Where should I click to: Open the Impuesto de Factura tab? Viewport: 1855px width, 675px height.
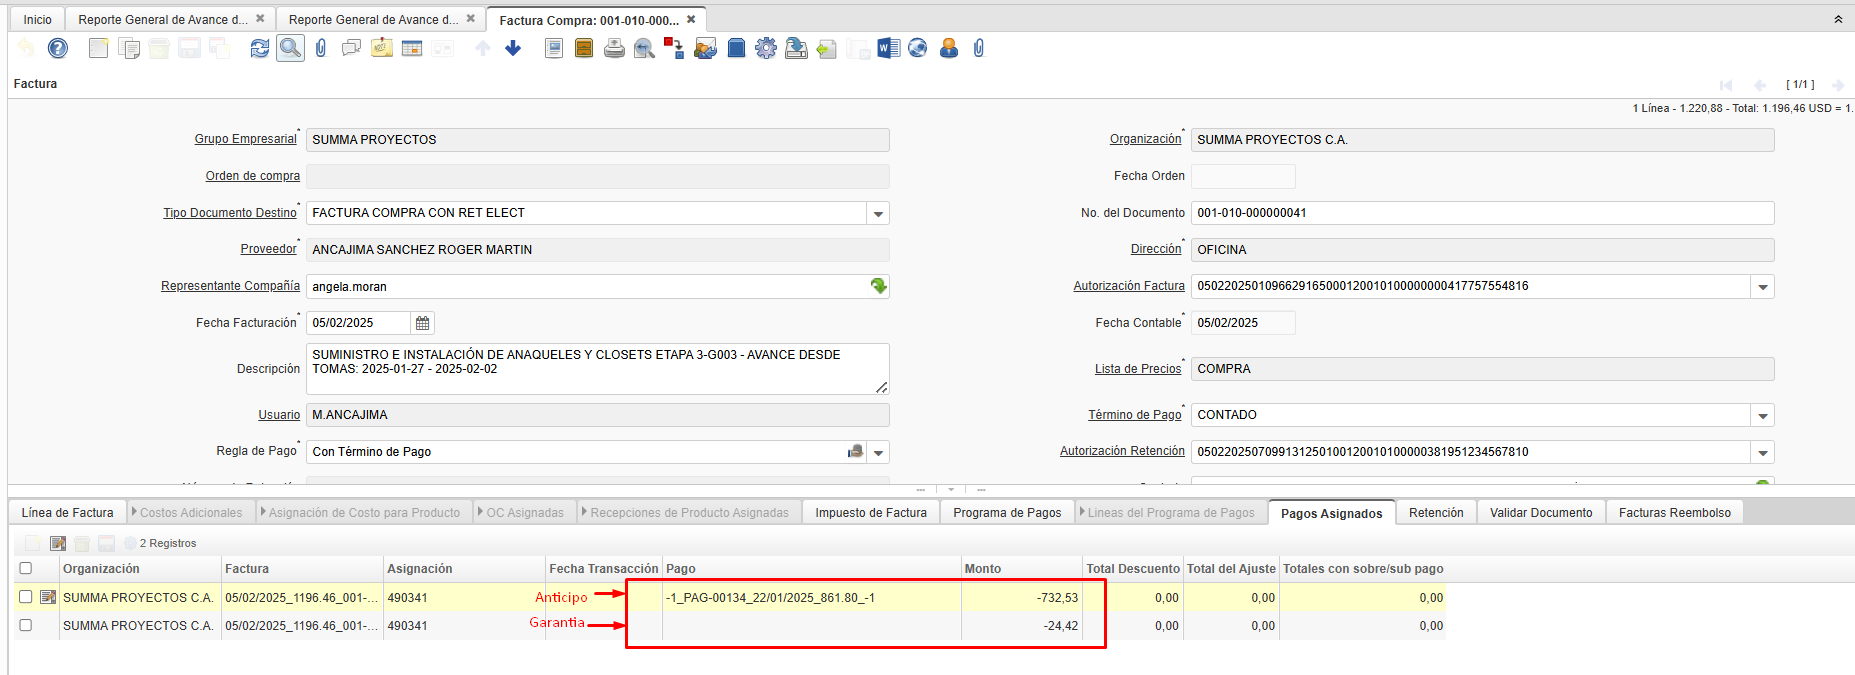click(870, 513)
